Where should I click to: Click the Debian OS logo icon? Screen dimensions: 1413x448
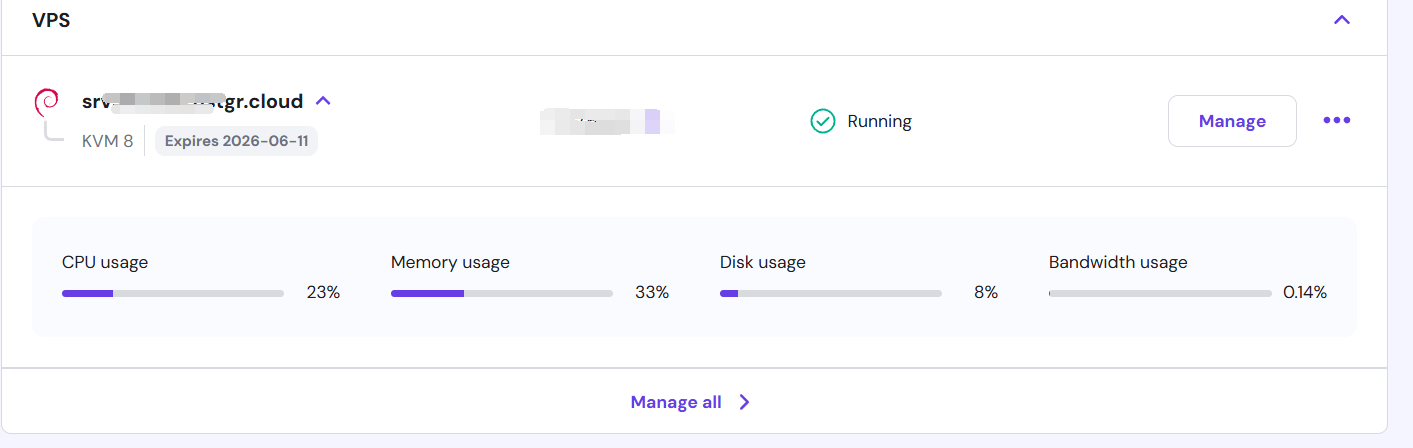(46, 101)
